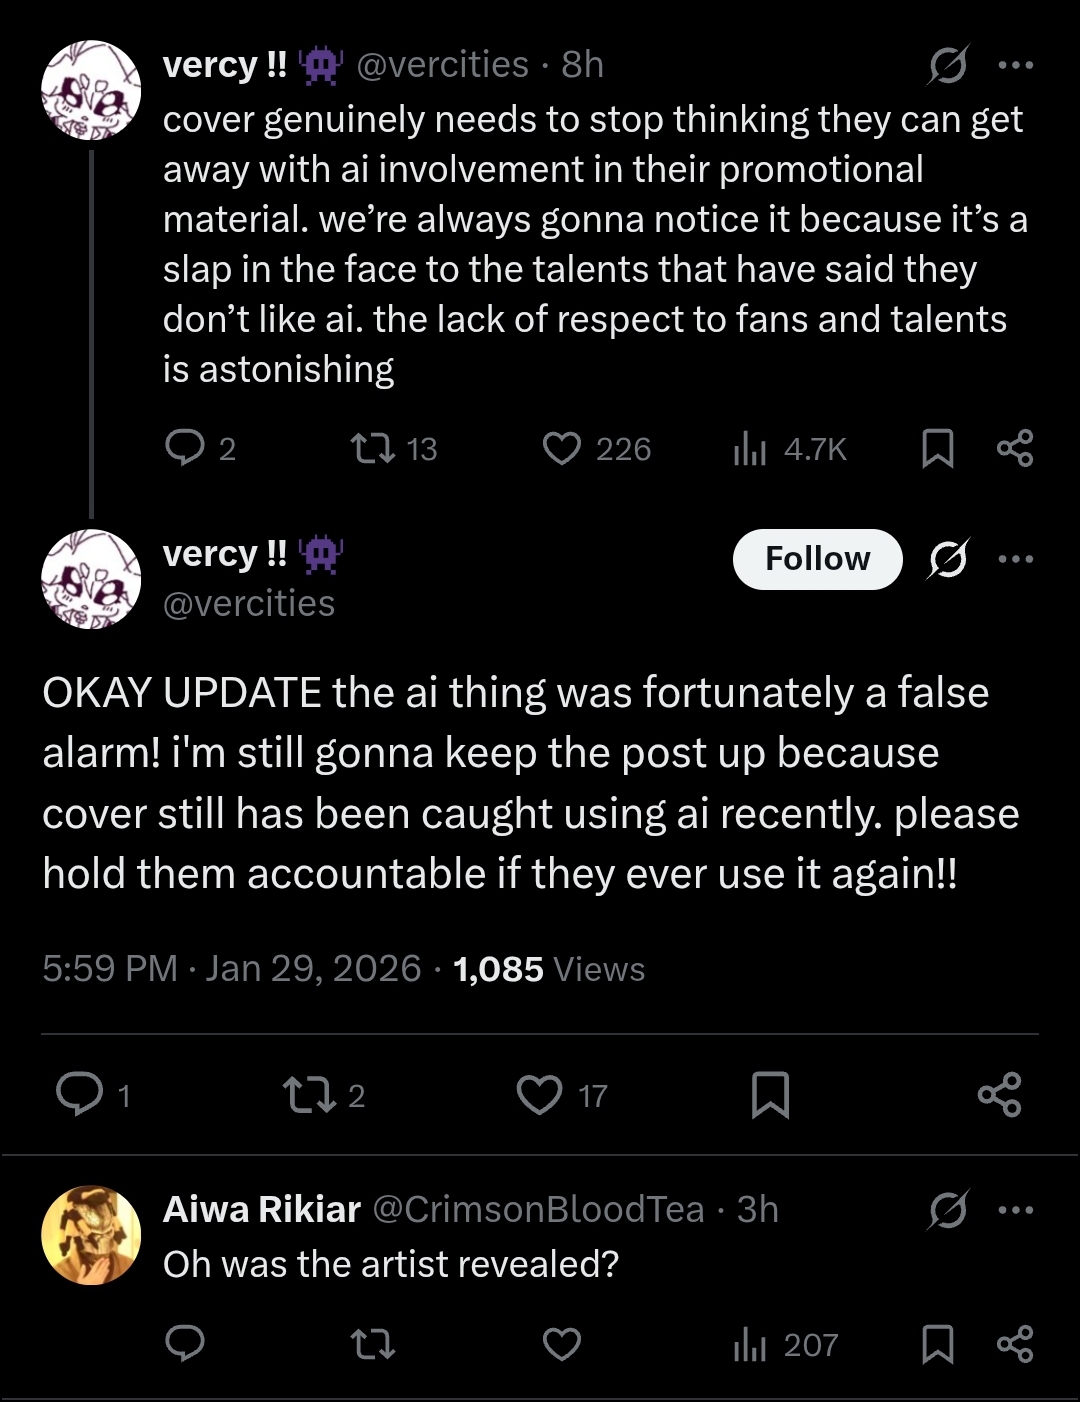View analytics showing 4.7K views

750,449
